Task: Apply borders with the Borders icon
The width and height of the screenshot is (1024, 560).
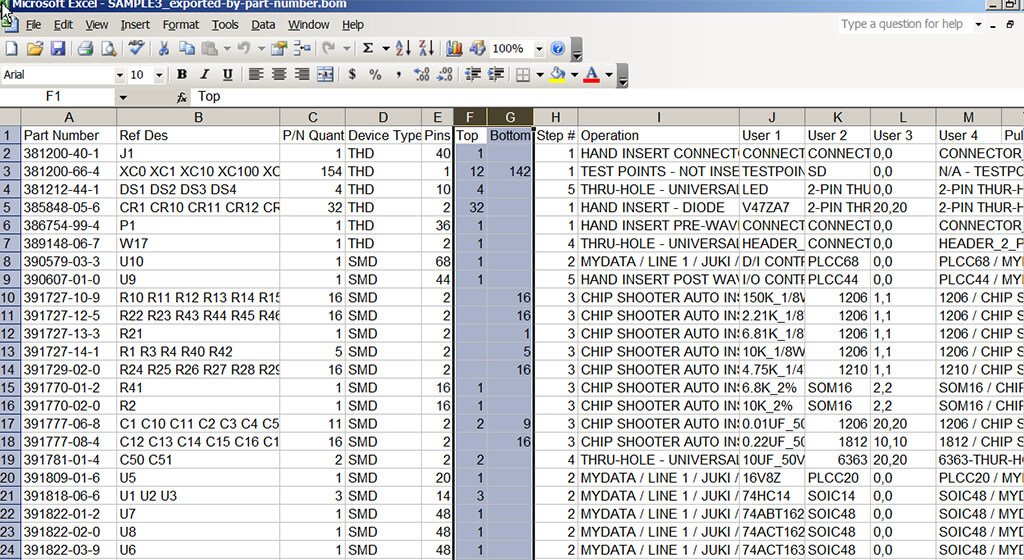Action: (x=523, y=74)
